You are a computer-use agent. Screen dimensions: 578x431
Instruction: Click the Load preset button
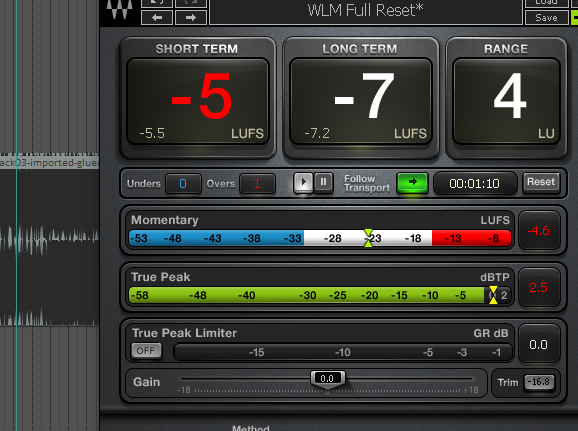[546, 2]
